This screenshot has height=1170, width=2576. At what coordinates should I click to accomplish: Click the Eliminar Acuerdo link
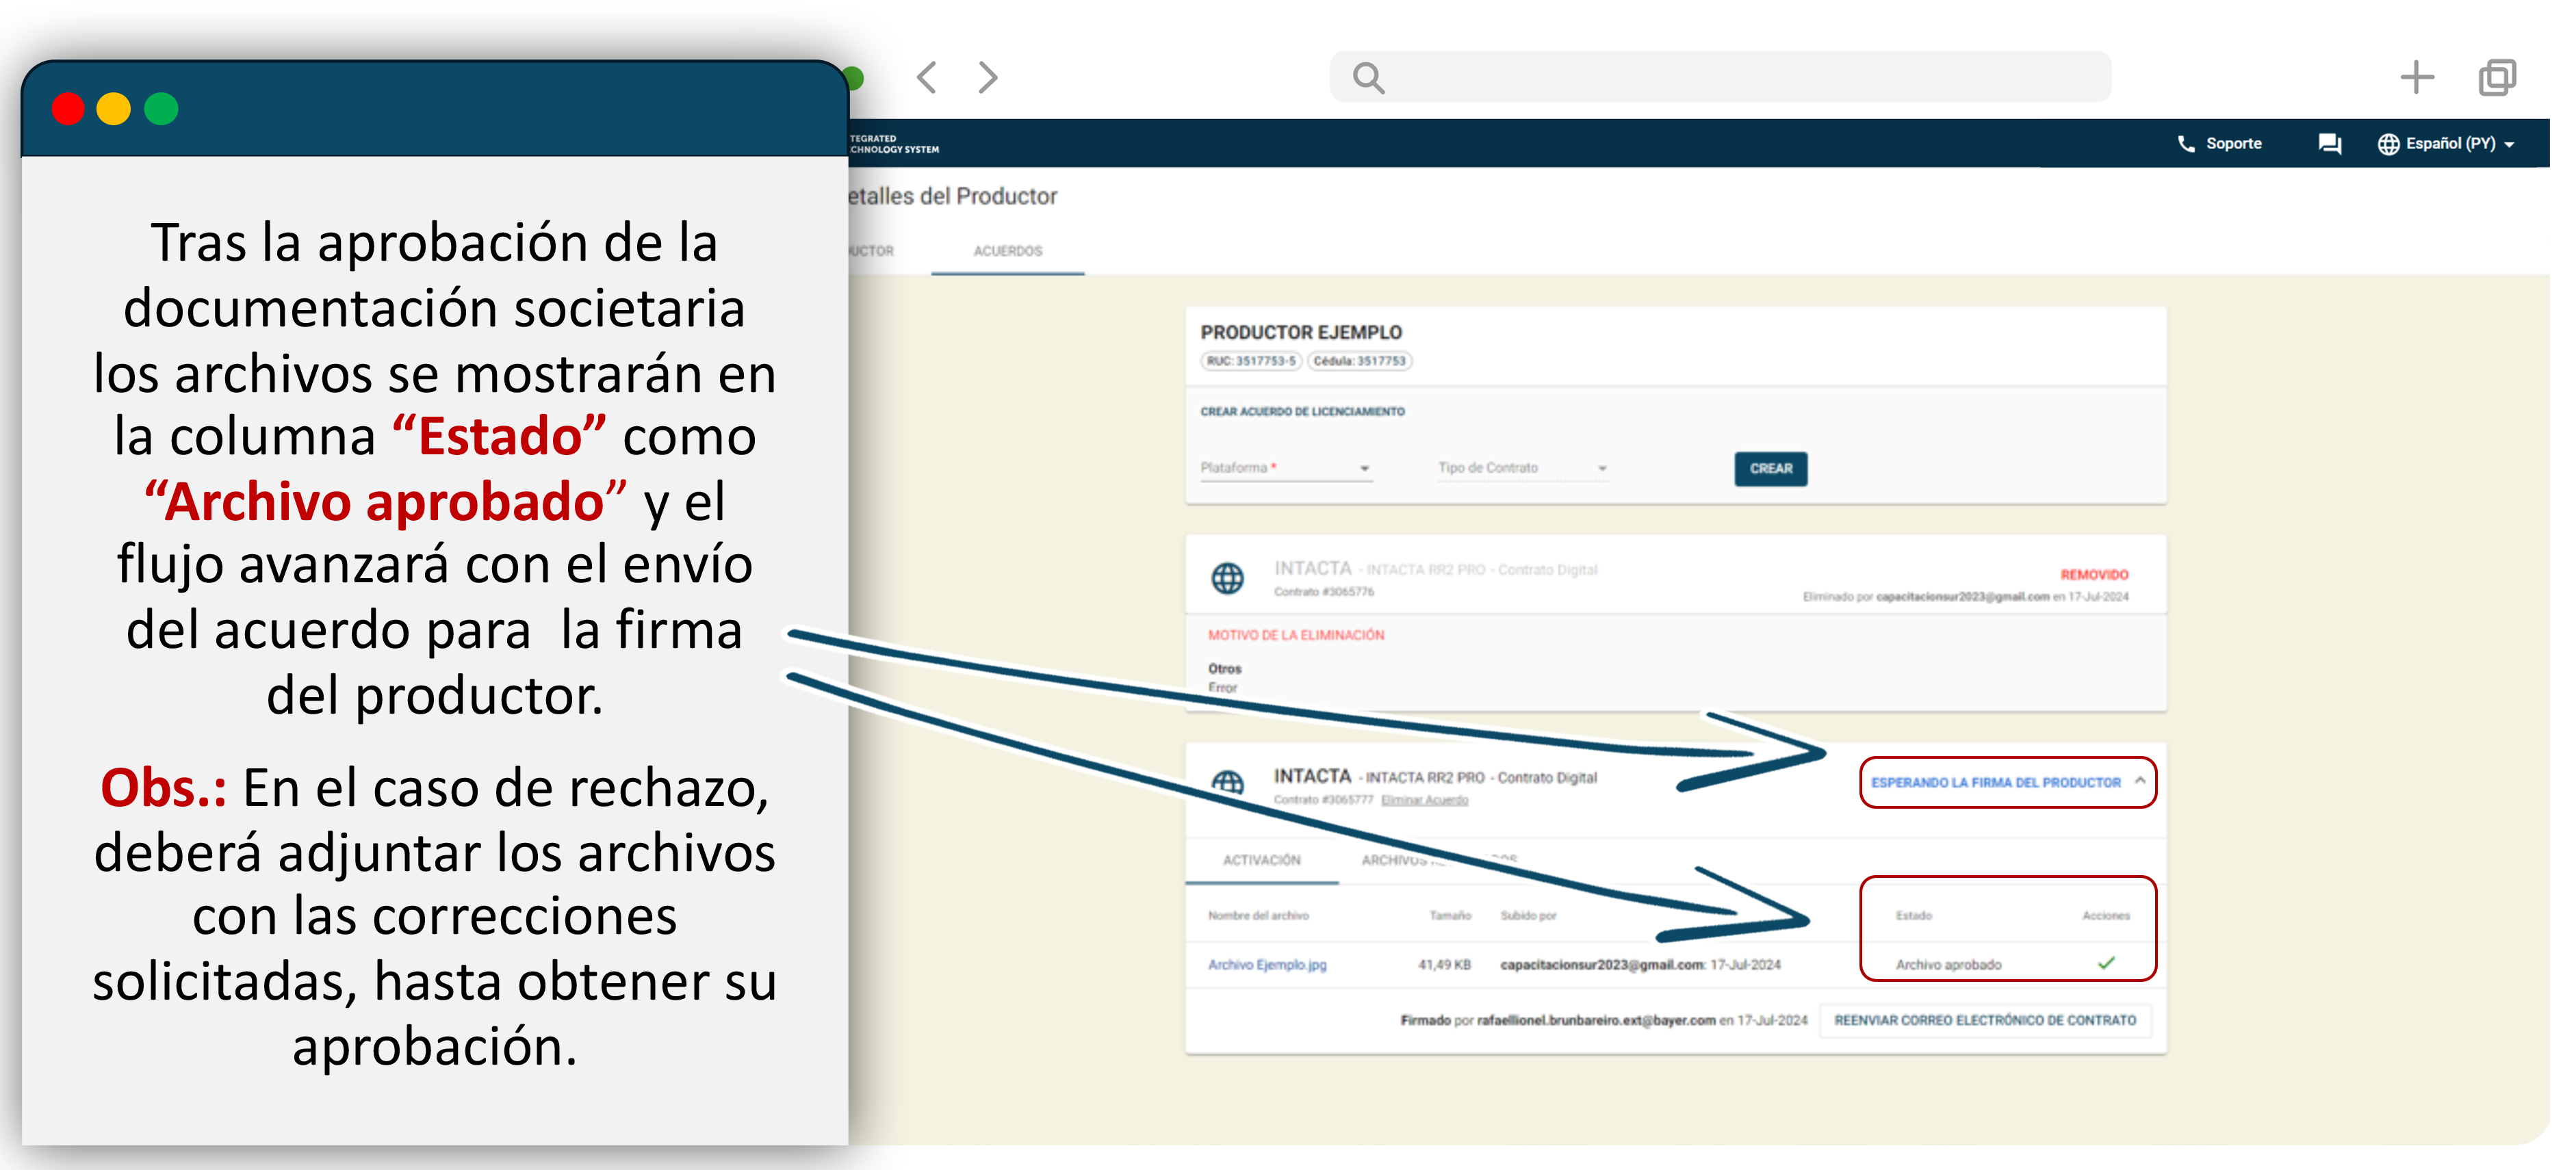tap(1424, 800)
